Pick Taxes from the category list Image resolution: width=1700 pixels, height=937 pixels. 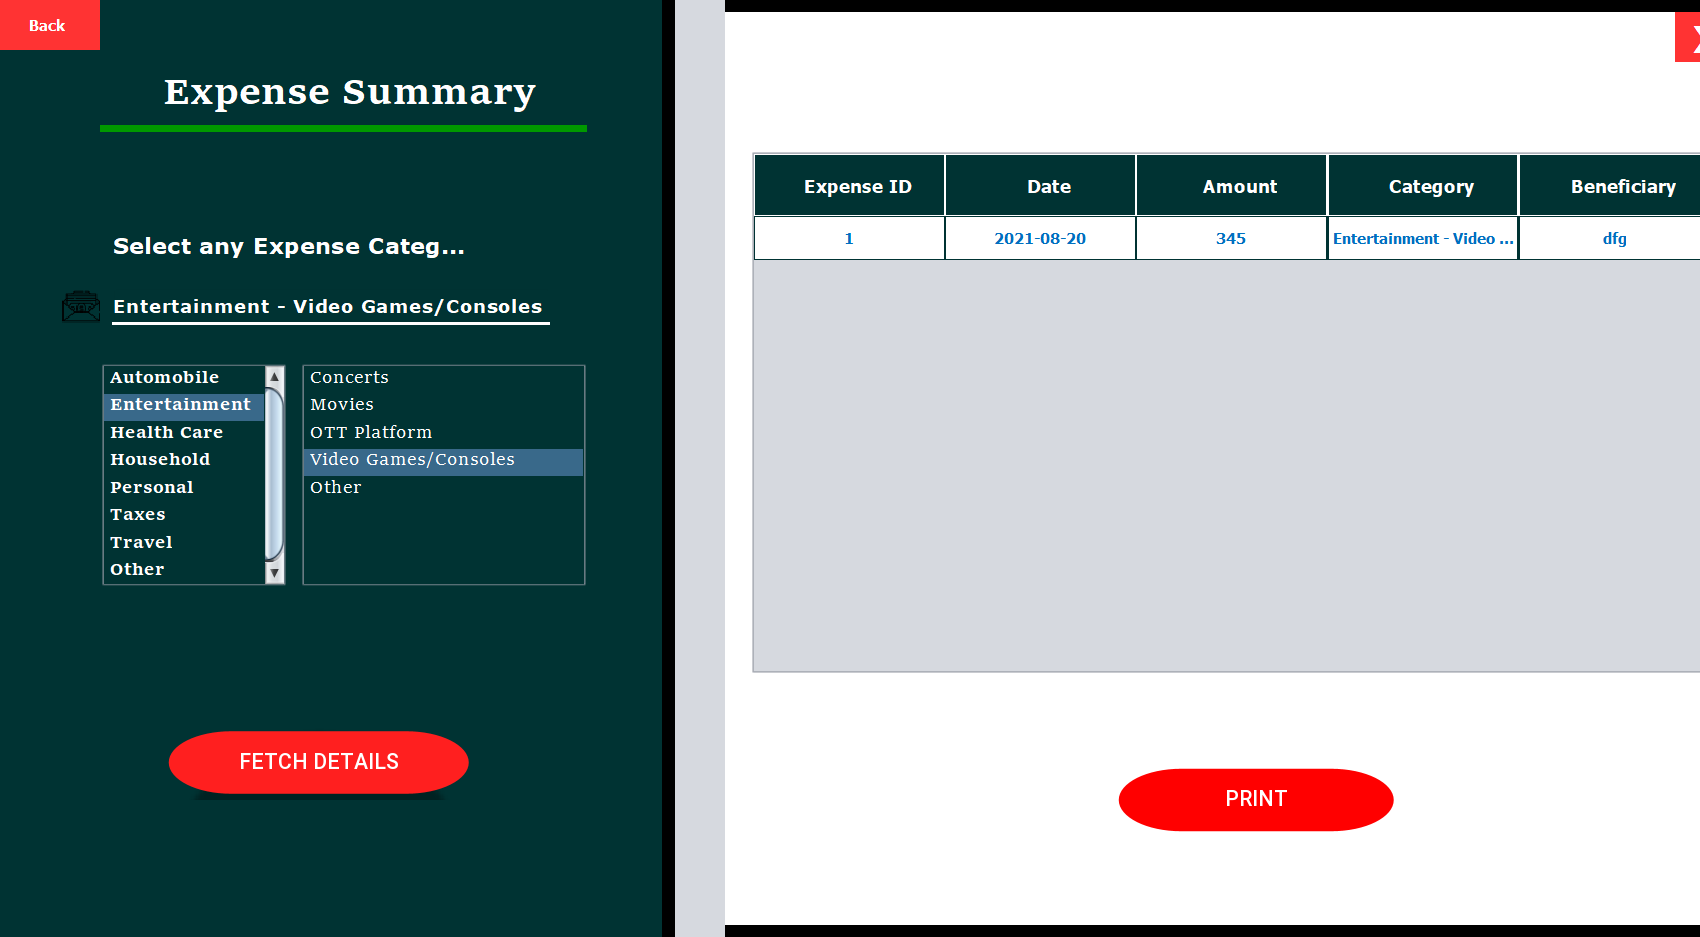pos(137,514)
